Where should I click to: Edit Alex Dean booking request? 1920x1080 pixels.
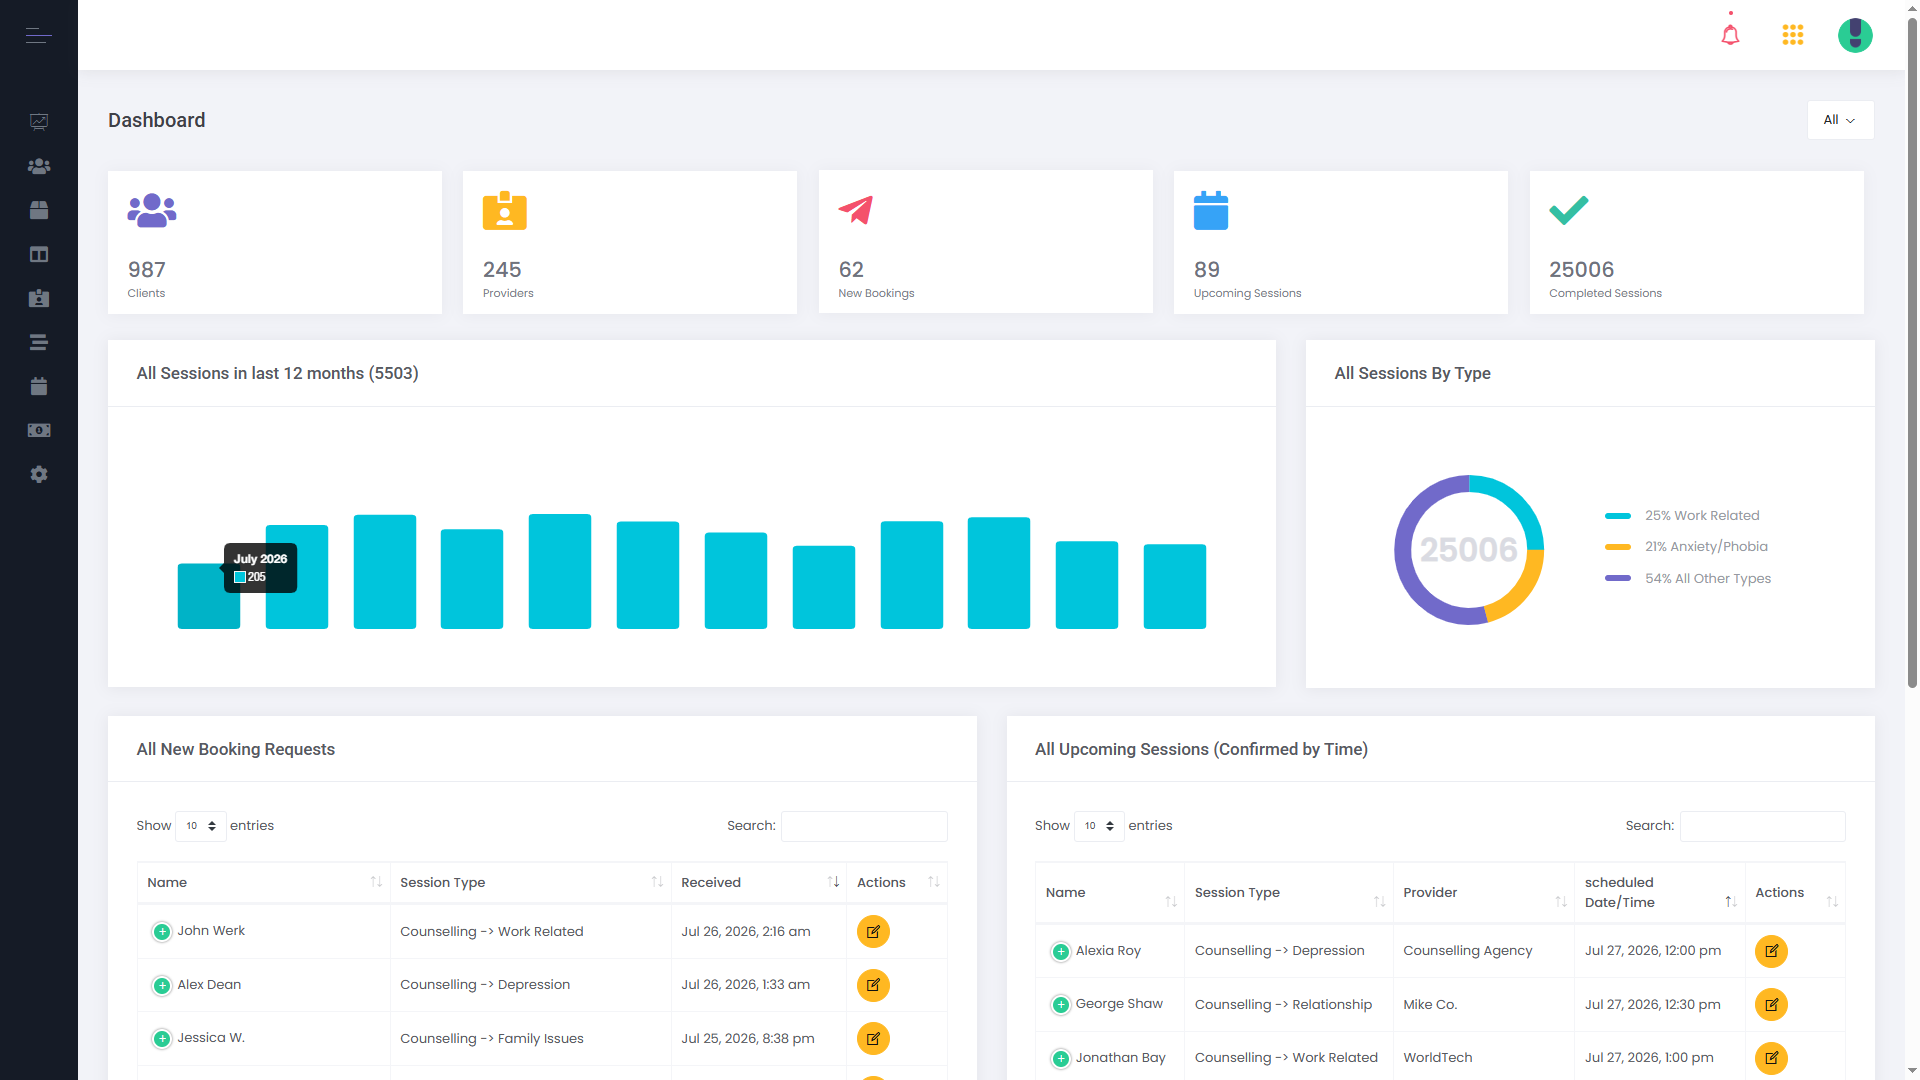tap(873, 985)
